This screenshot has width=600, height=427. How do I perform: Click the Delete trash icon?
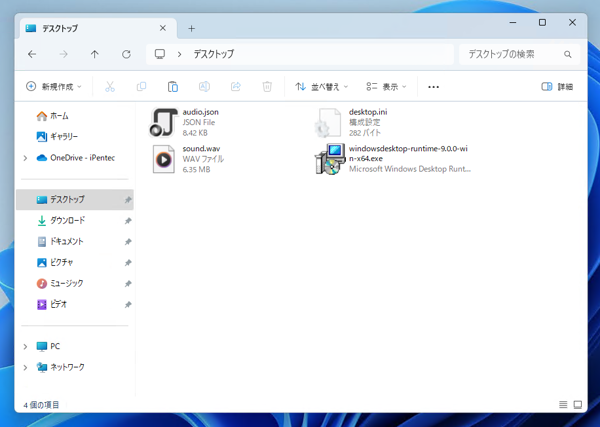[x=267, y=87]
